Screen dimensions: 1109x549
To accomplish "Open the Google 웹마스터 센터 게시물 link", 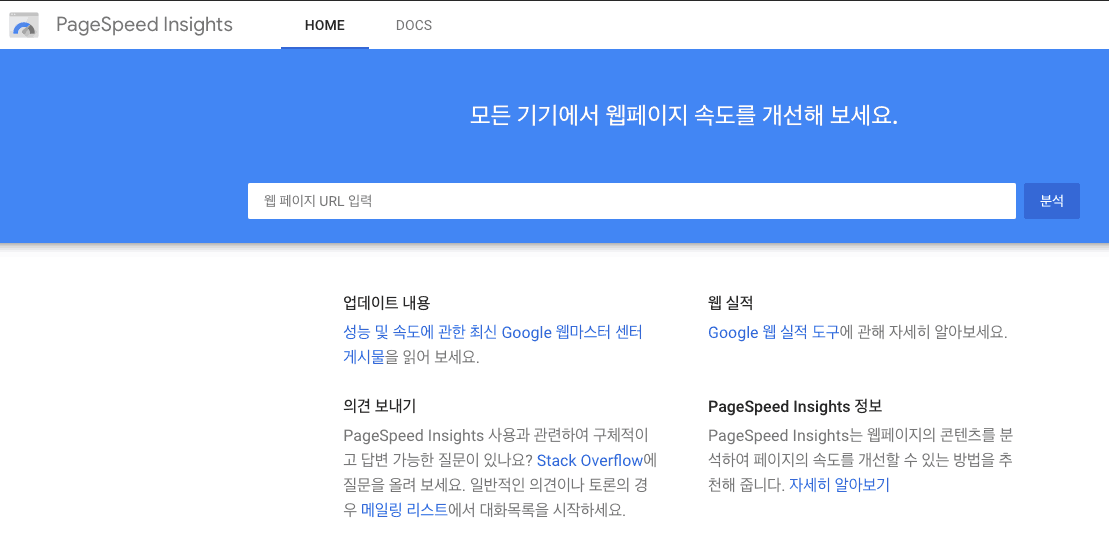I will coord(492,345).
